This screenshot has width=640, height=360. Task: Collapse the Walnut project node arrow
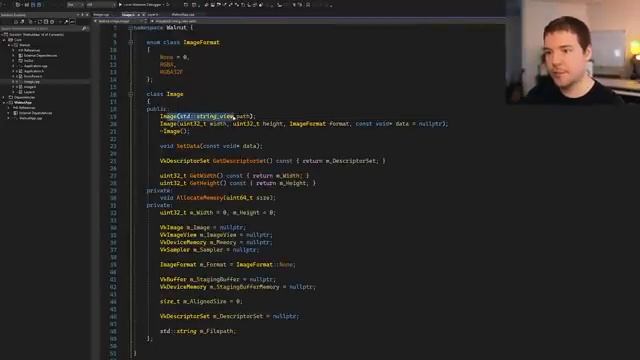9,45
